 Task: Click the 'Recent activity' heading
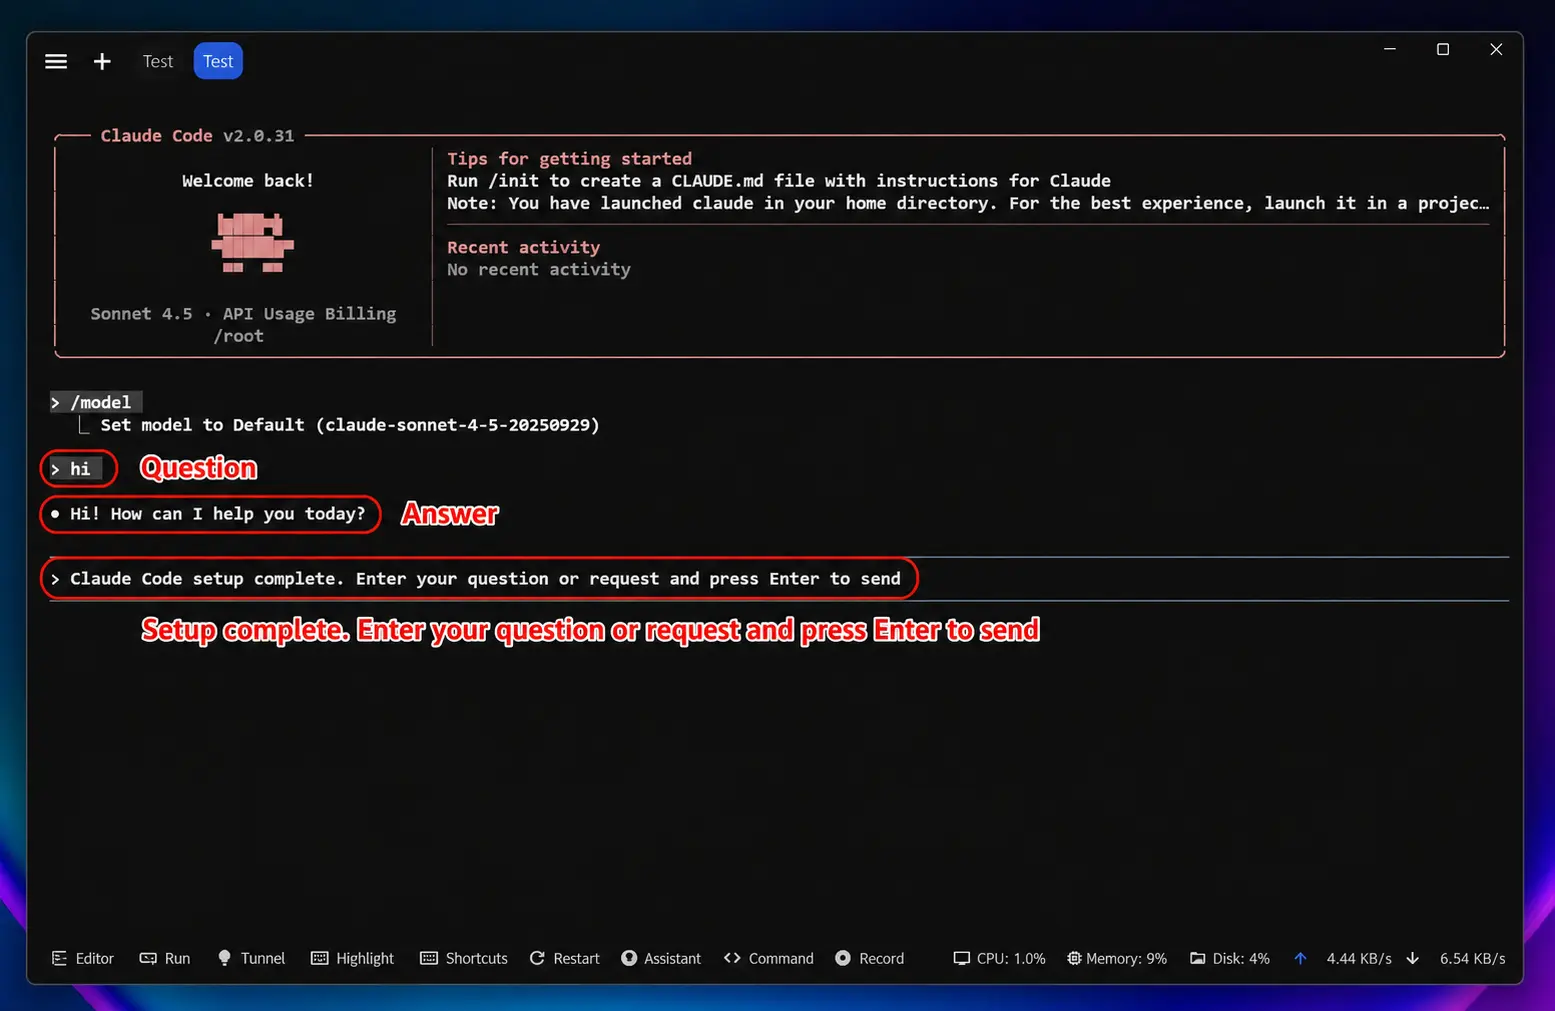click(523, 247)
